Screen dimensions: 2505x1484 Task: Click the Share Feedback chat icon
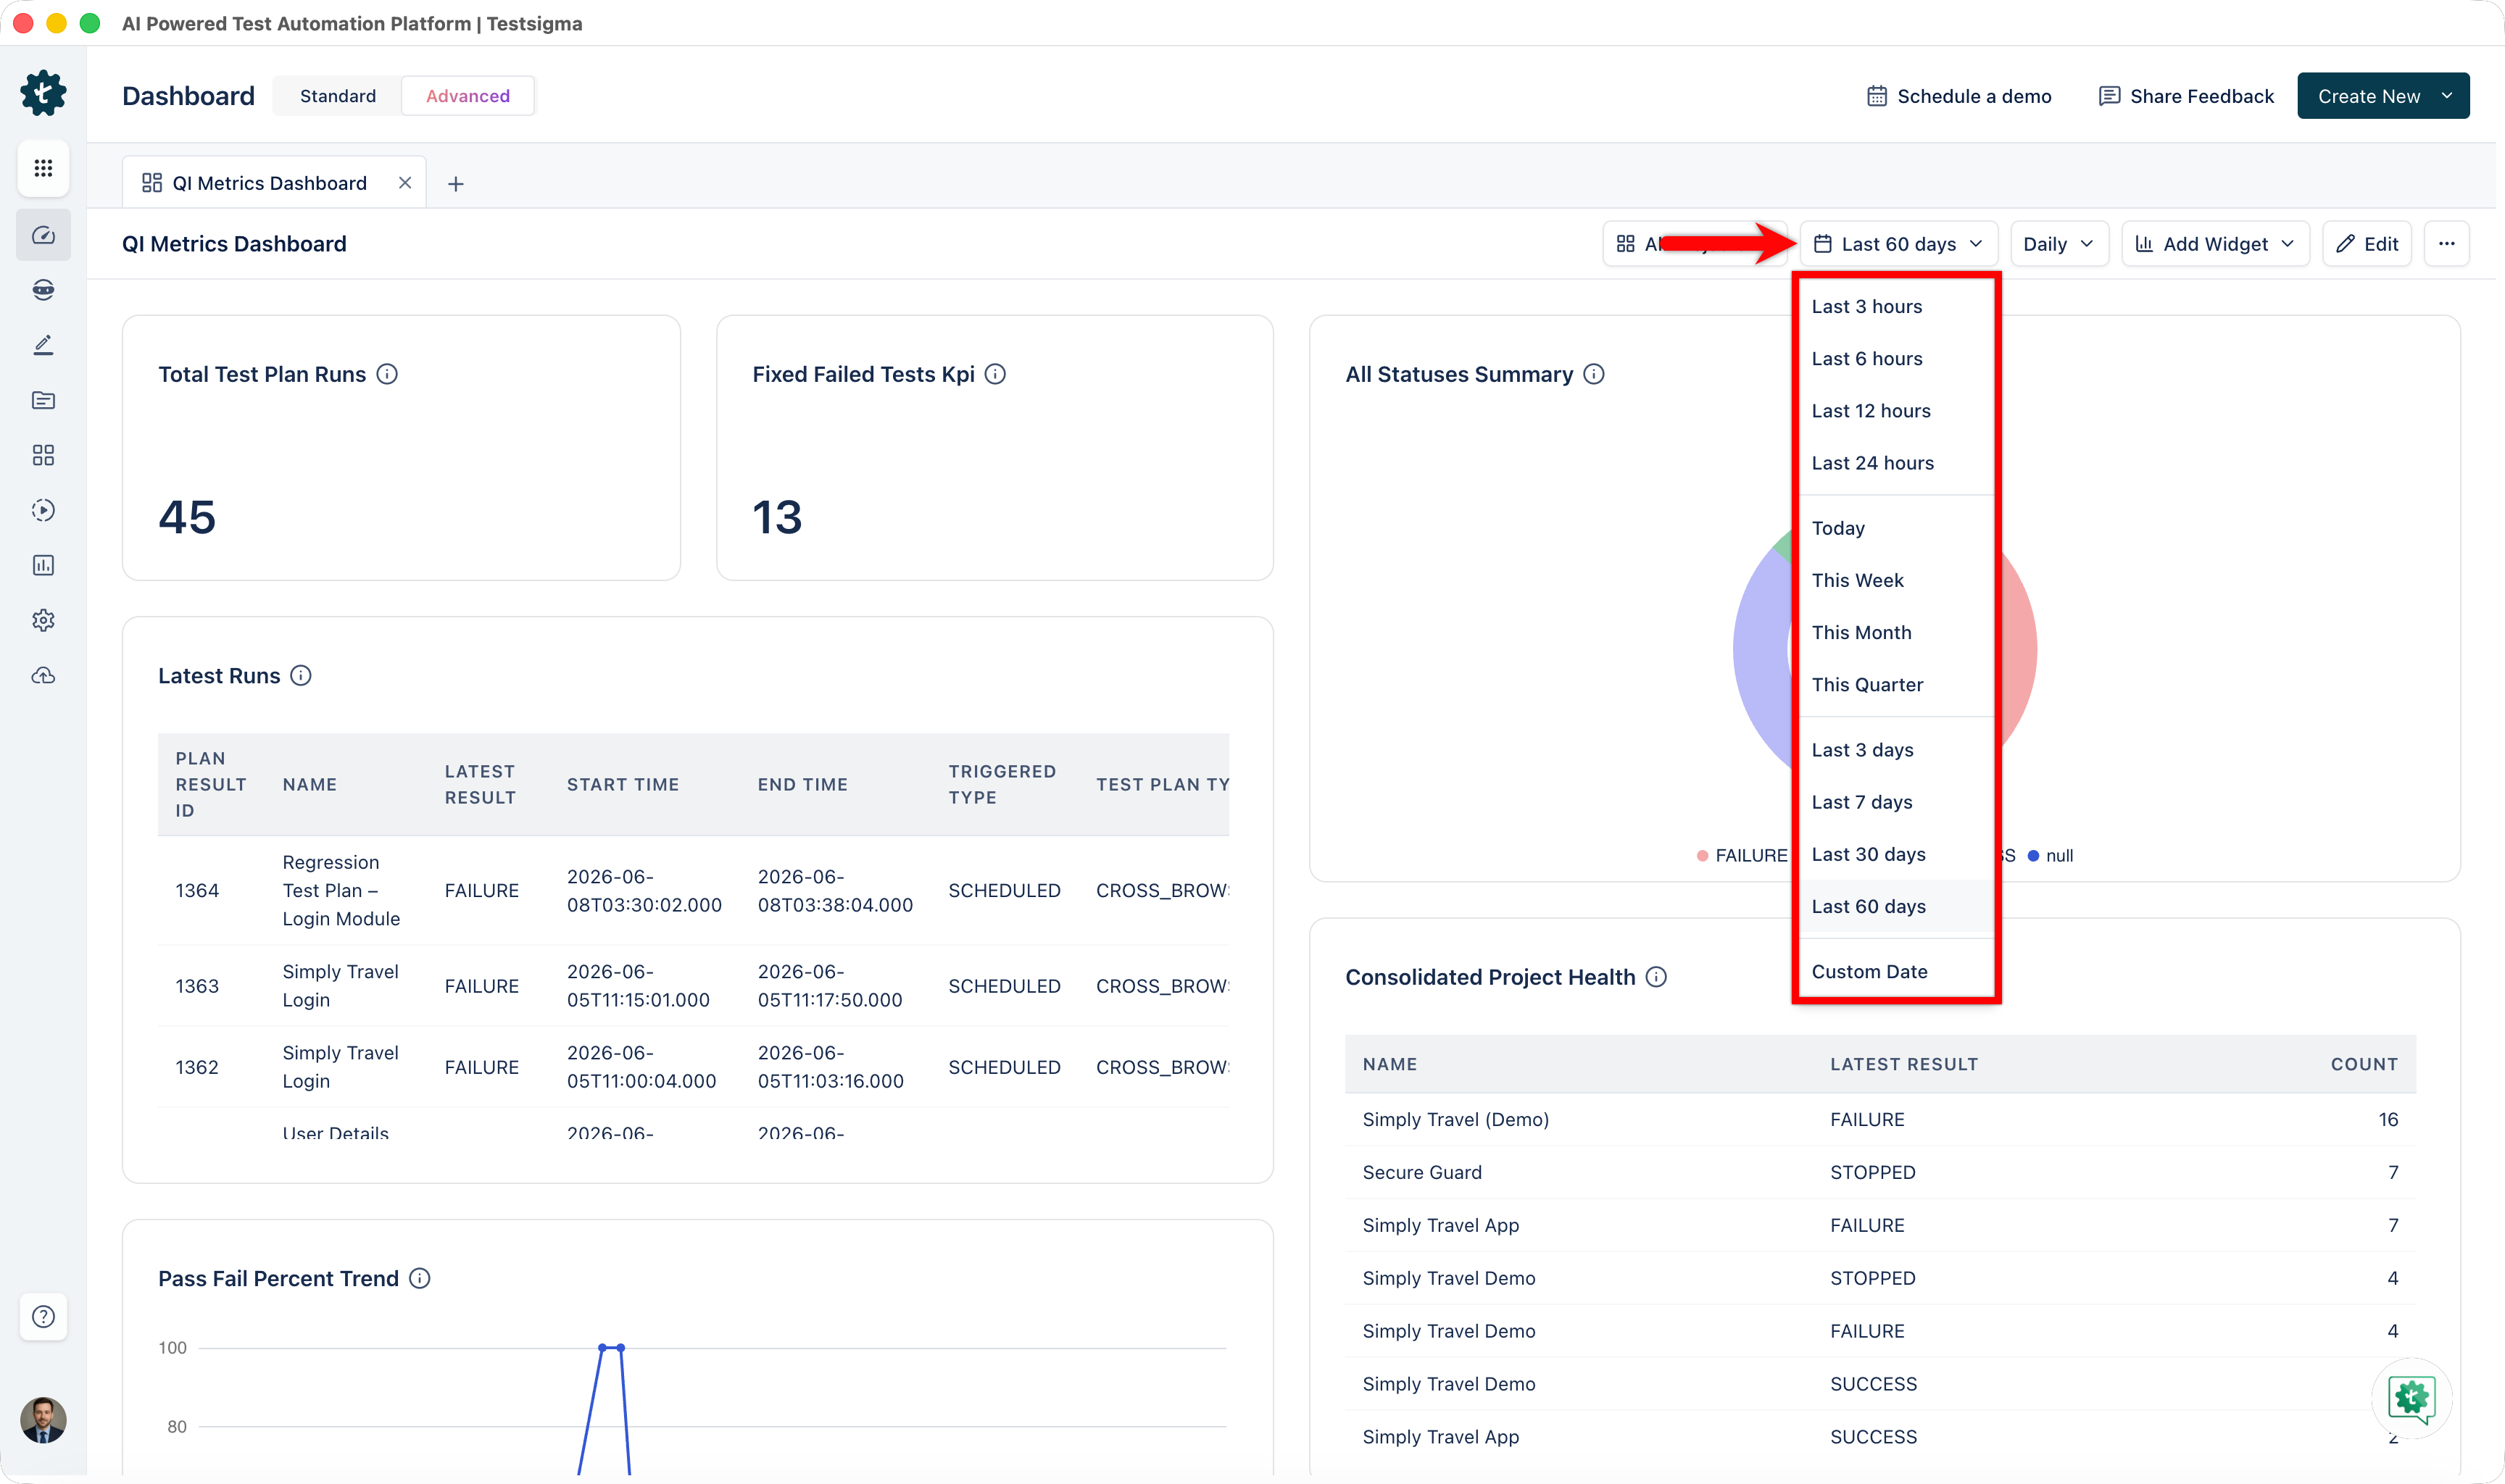[x=2109, y=96]
